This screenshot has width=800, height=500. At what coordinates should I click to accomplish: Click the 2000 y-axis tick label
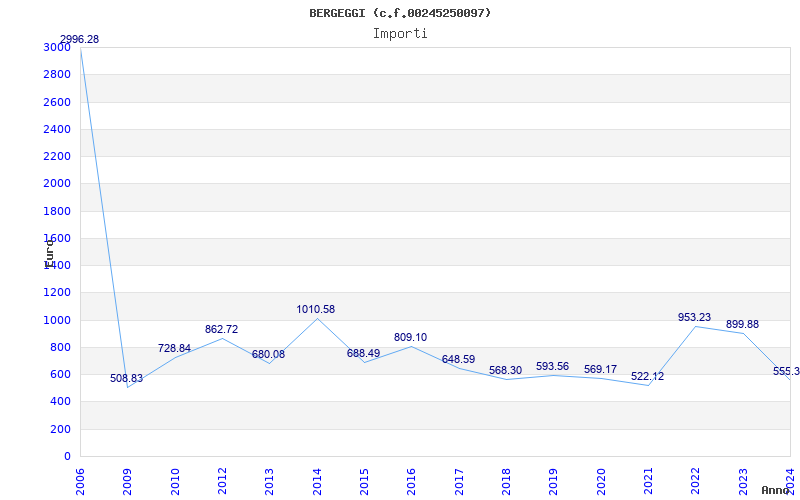click(x=57, y=184)
